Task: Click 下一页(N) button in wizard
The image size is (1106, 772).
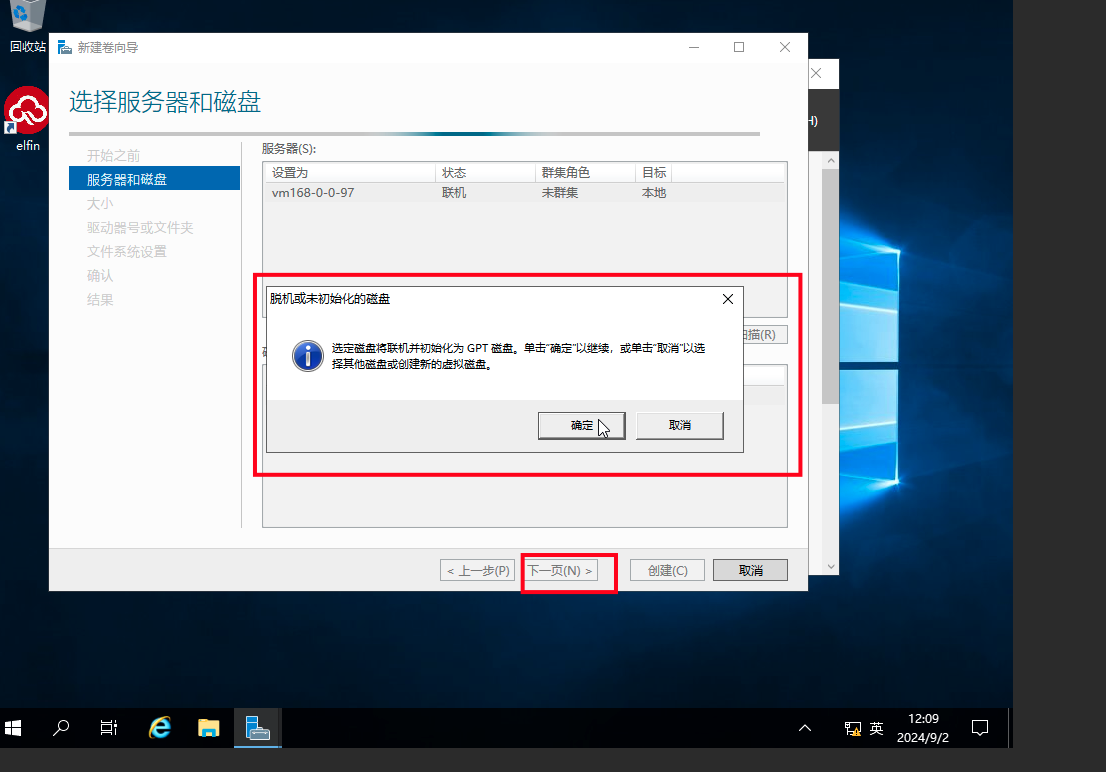Action: click(560, 570)
